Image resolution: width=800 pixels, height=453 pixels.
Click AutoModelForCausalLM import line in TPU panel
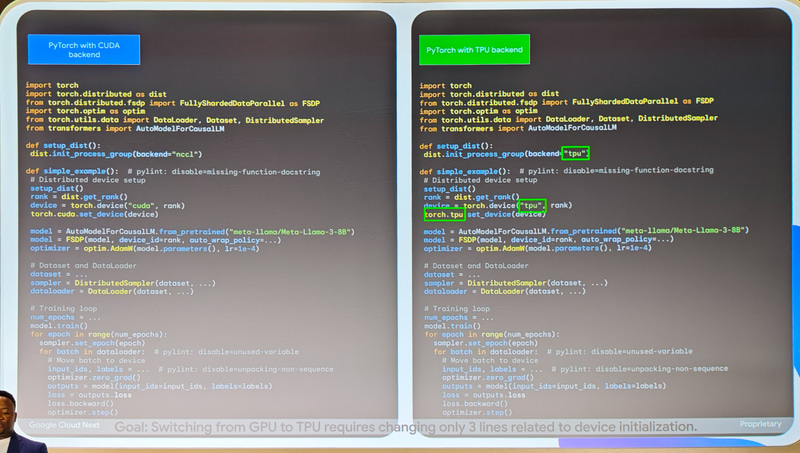[x=518, y=128]
